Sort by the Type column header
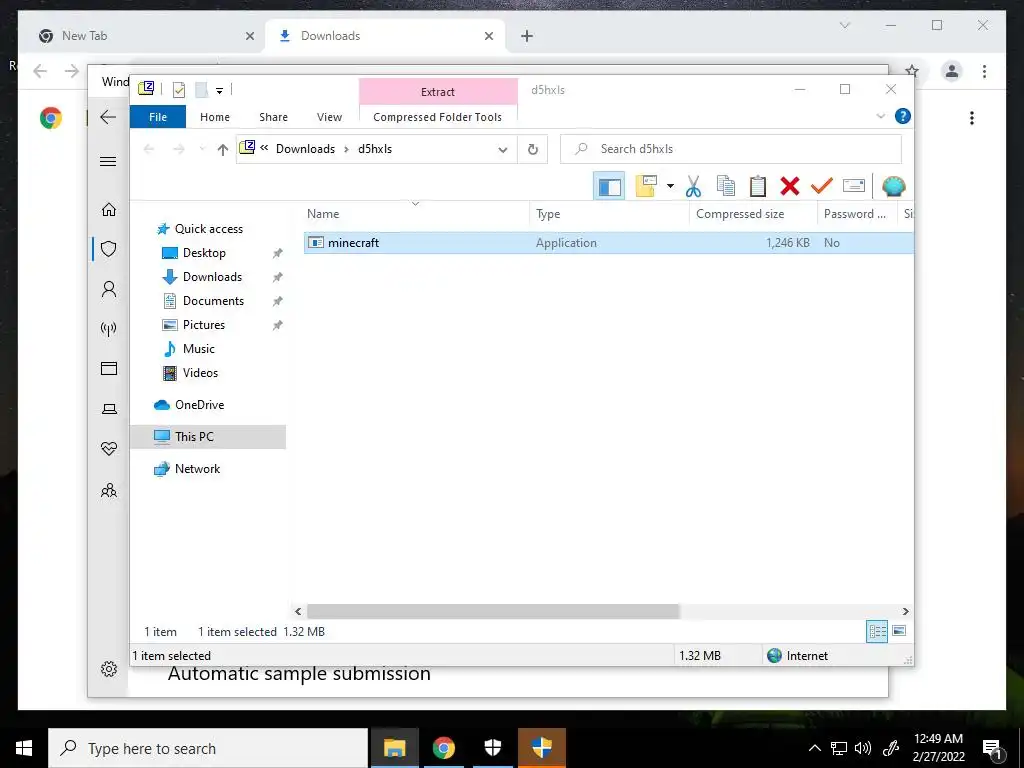Image resolution: width=1024 pixels, height=768 pixels. pos(609,214)
